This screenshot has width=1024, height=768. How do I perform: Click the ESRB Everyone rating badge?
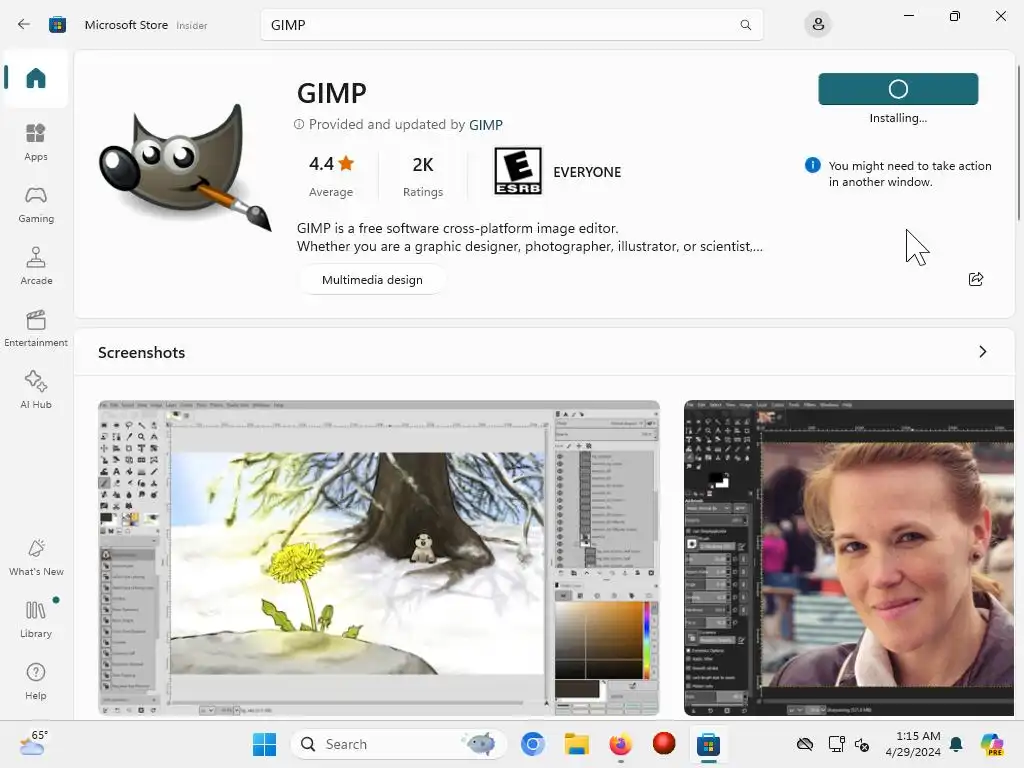point(517,171)
